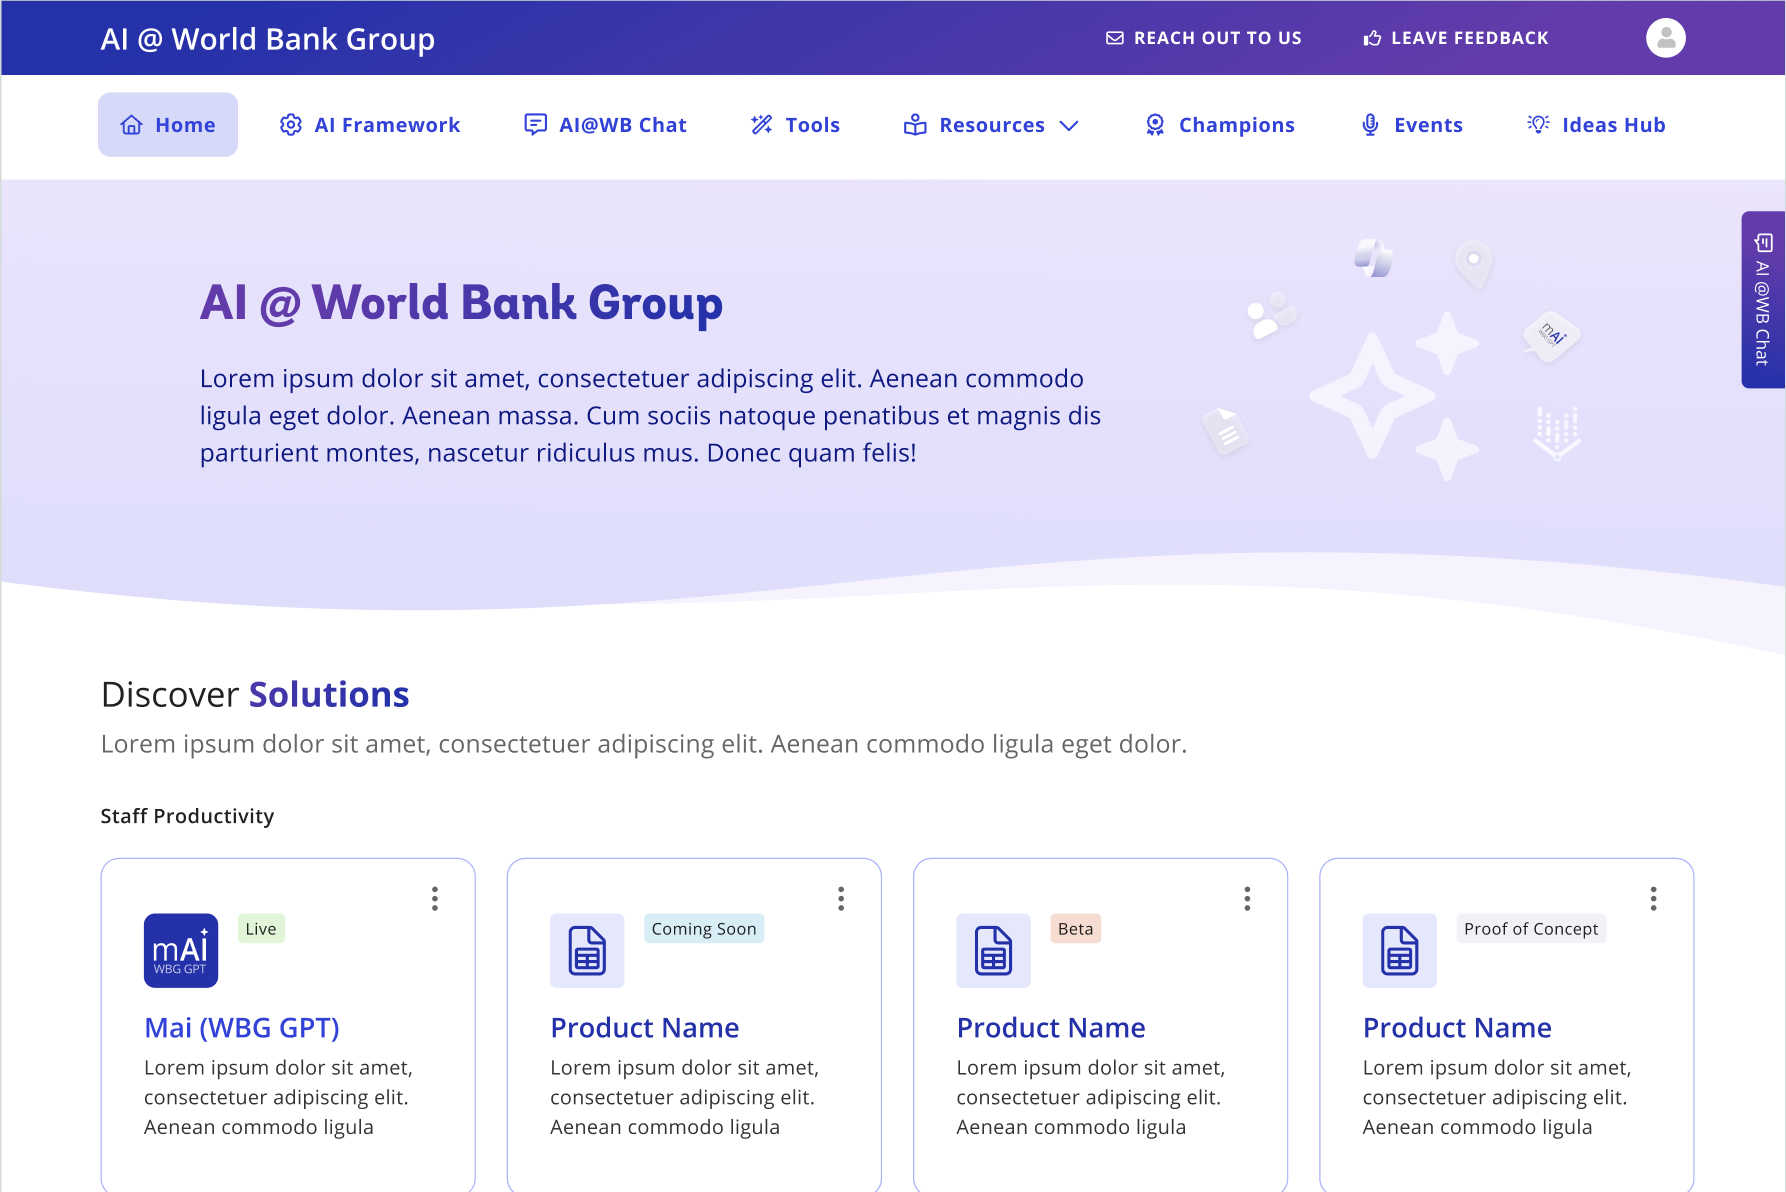Click the Beta product document icon
The image size is (1786, 1192).
(x=993, y=950)
